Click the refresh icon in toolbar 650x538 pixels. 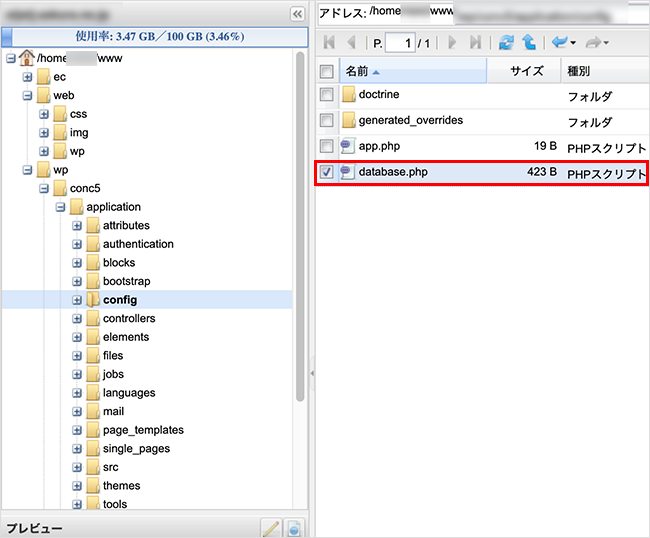[x=506, y=43]
